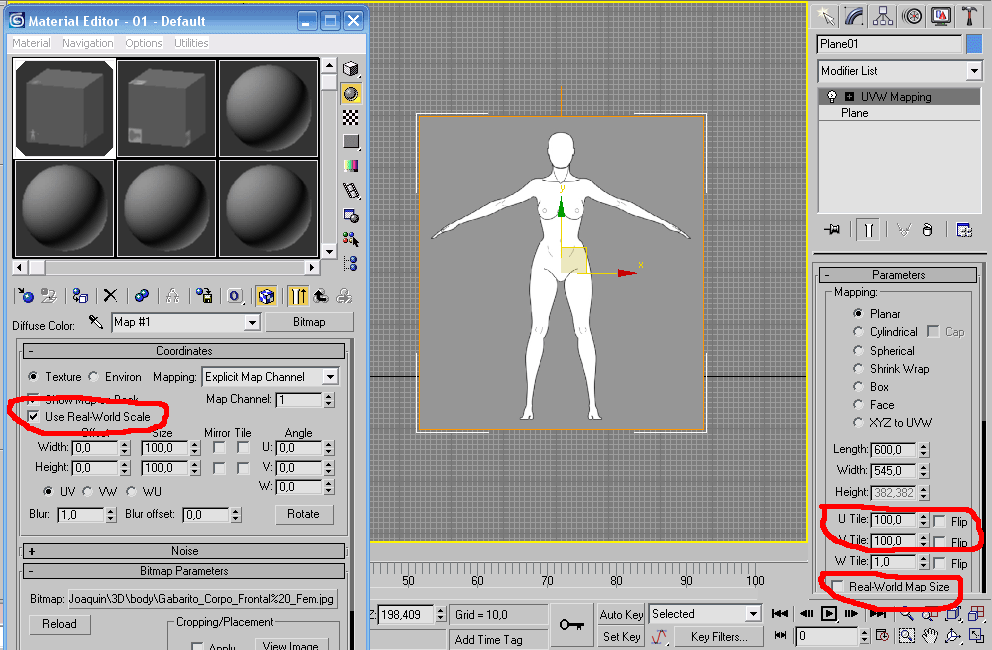The height and width of the screenshot is (650, 992).
Task: Open the Utilities menu in Material Editor
Action: click(x=191, y=43)
